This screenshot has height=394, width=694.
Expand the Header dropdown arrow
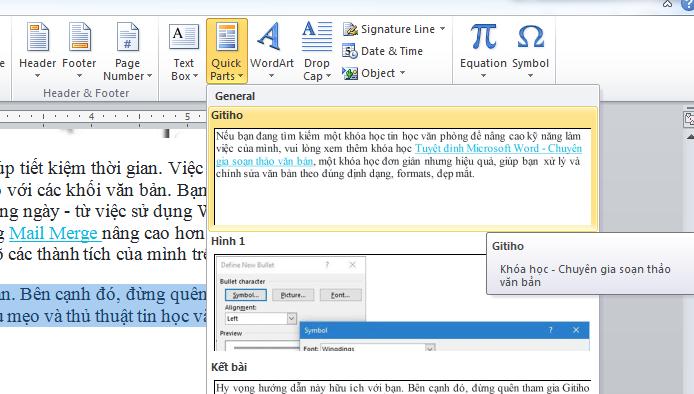[x=38, y=76]
